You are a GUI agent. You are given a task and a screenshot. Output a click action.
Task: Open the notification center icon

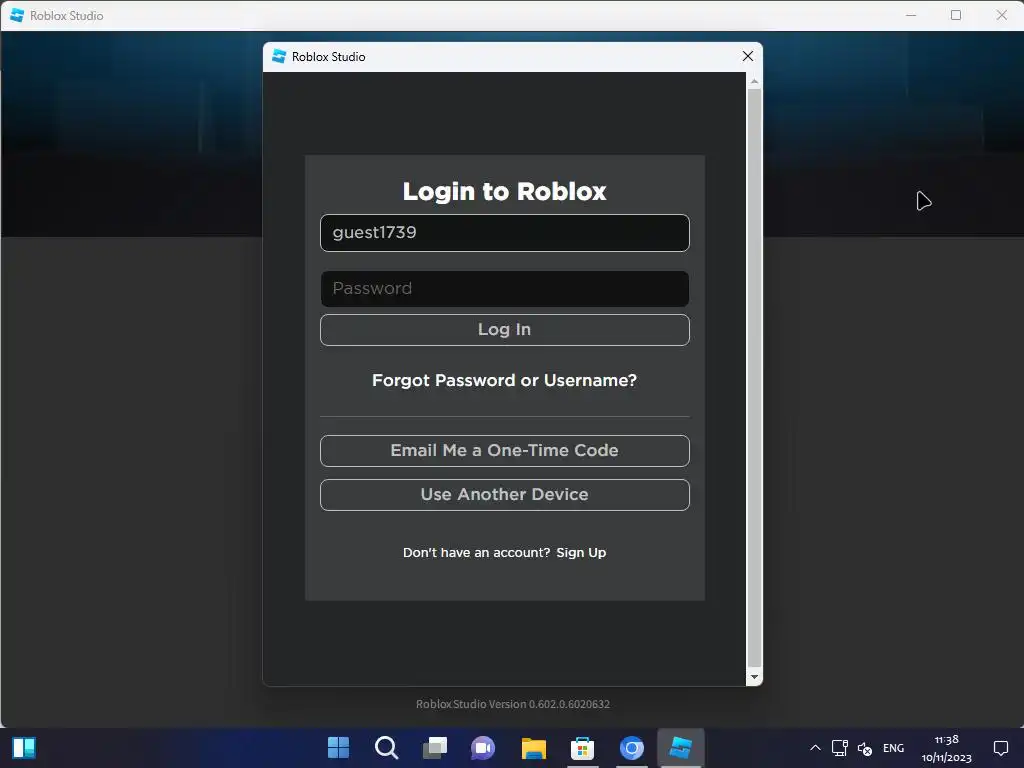(x=1000, y=748)
